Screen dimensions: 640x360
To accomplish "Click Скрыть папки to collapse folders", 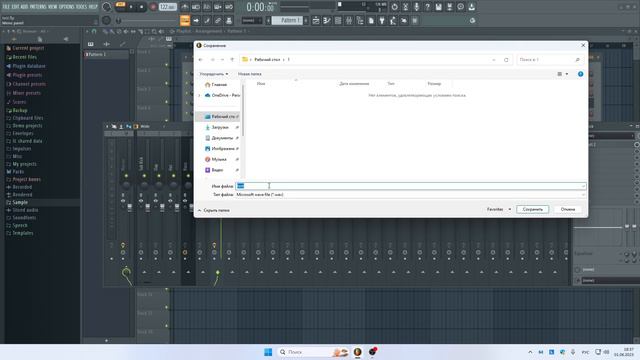I will click(x=213, y=210).
